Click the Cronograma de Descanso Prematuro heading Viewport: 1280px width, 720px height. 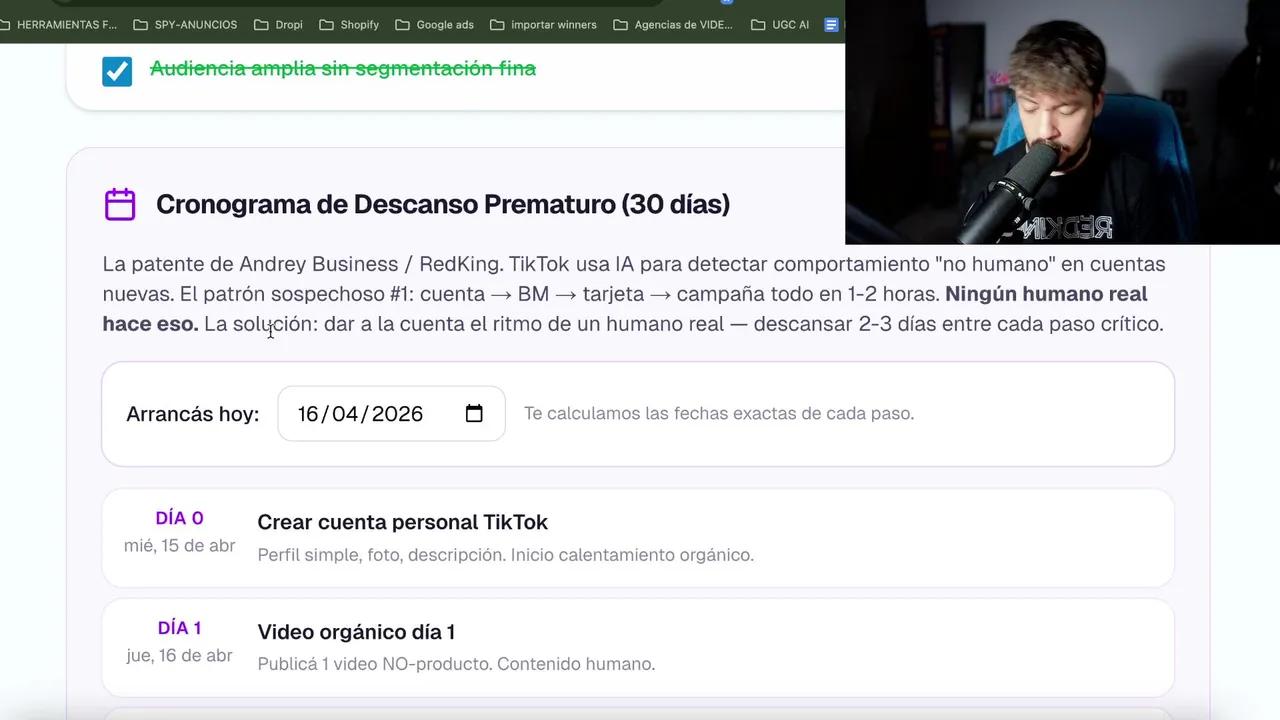pos(443,204)
